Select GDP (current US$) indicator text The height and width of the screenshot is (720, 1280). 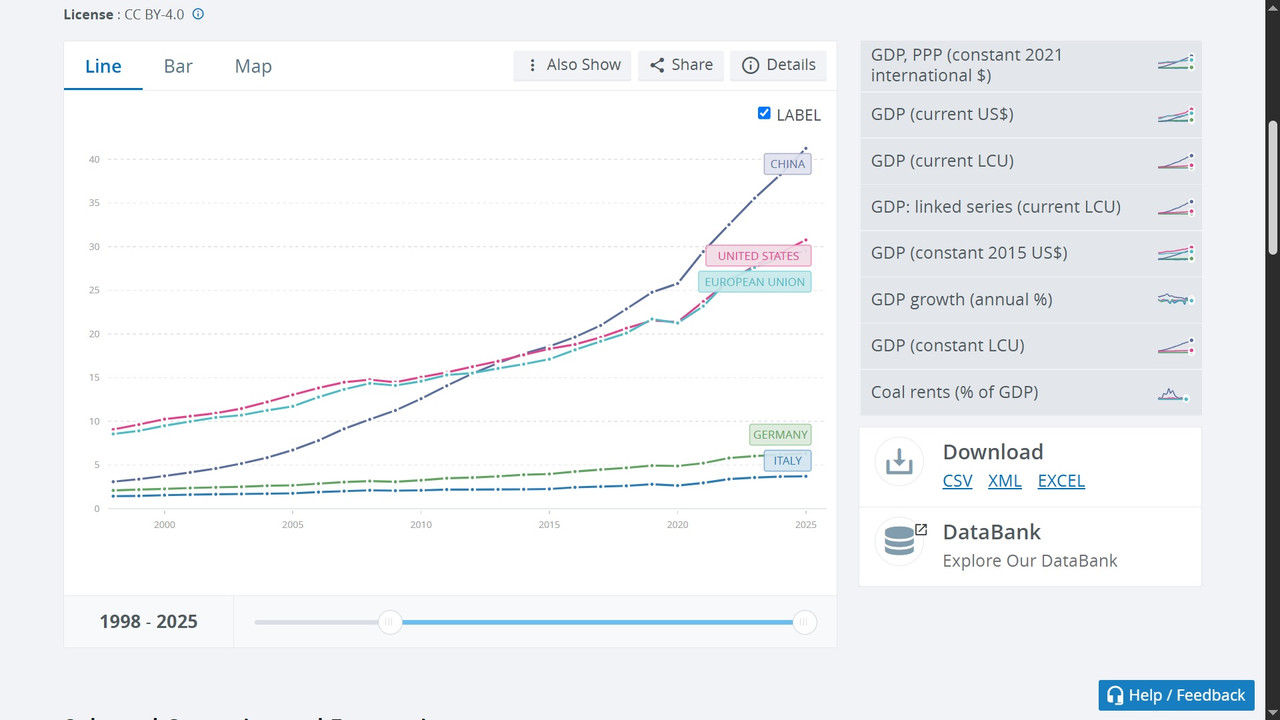coord(942,114)
